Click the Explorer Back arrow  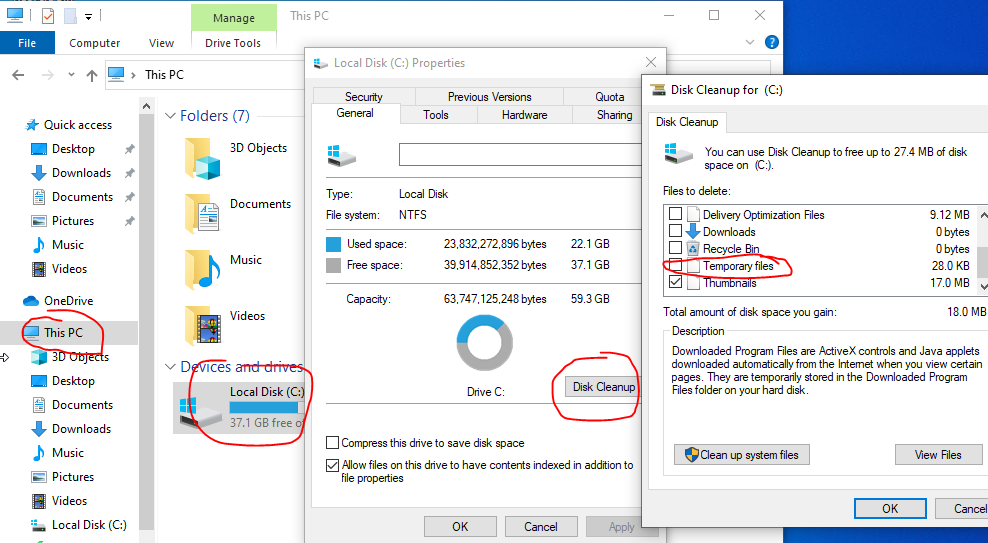tap(18, 75)
